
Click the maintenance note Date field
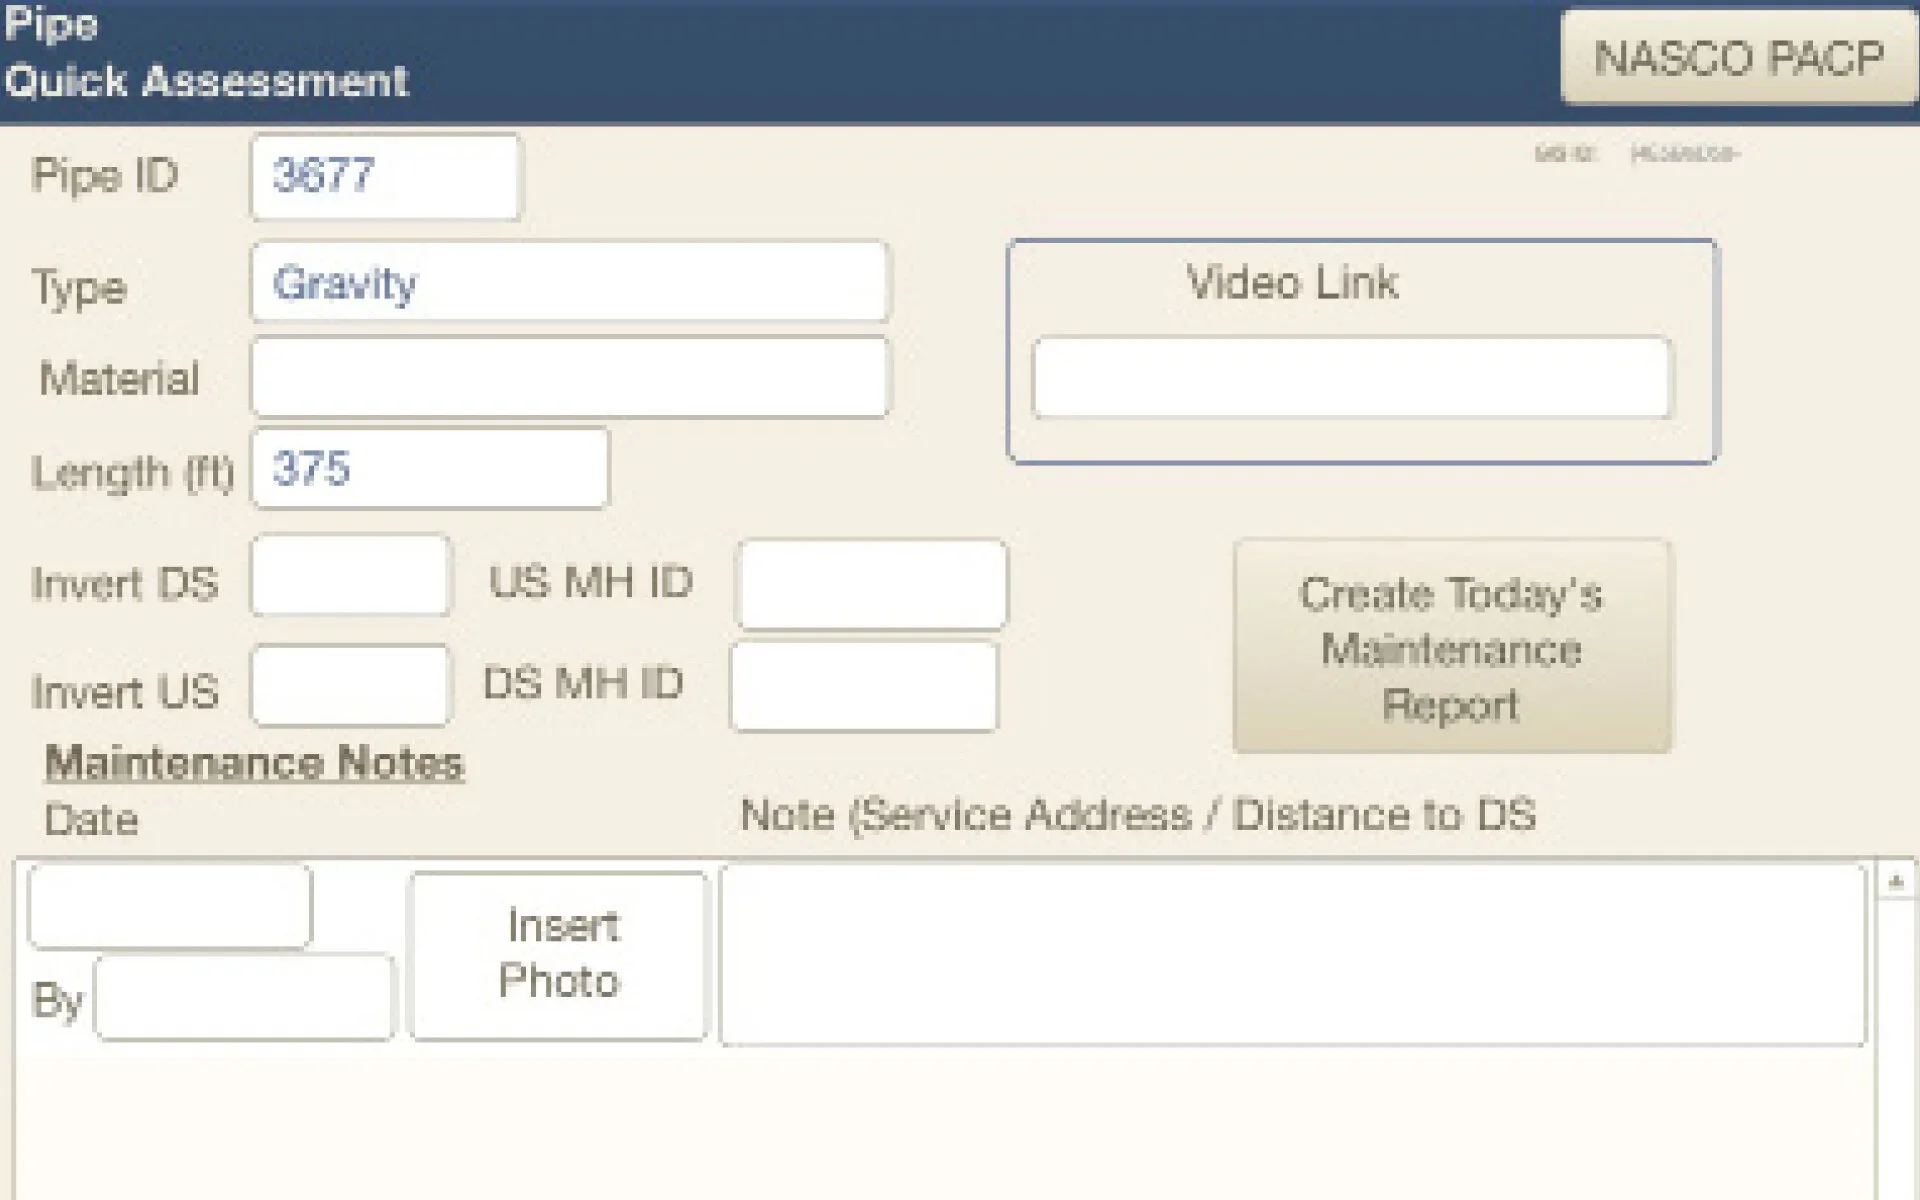click(x=170, y=906)
